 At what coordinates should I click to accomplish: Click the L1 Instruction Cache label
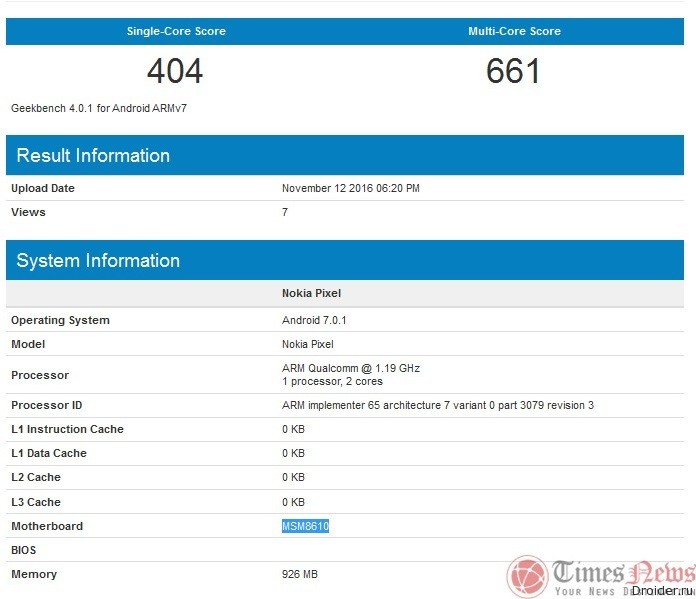click(67, 429)
